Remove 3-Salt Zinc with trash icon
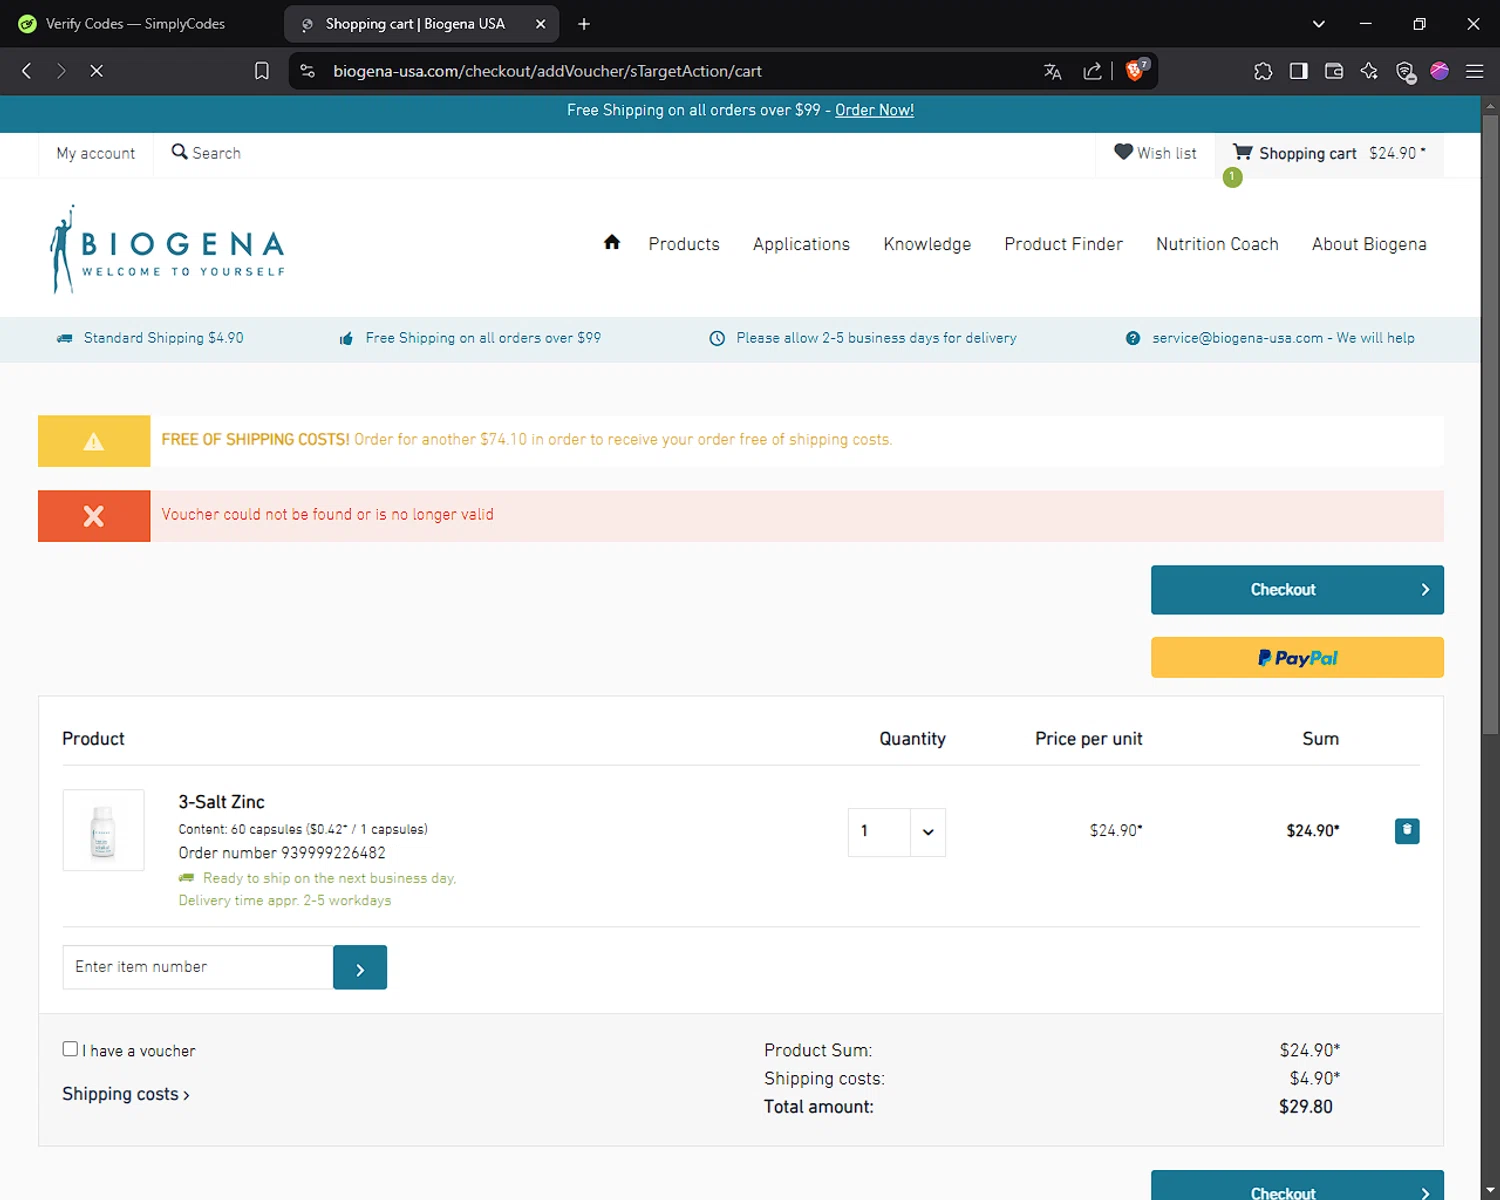The image size is (1500, 1200). pos(1407,831)
